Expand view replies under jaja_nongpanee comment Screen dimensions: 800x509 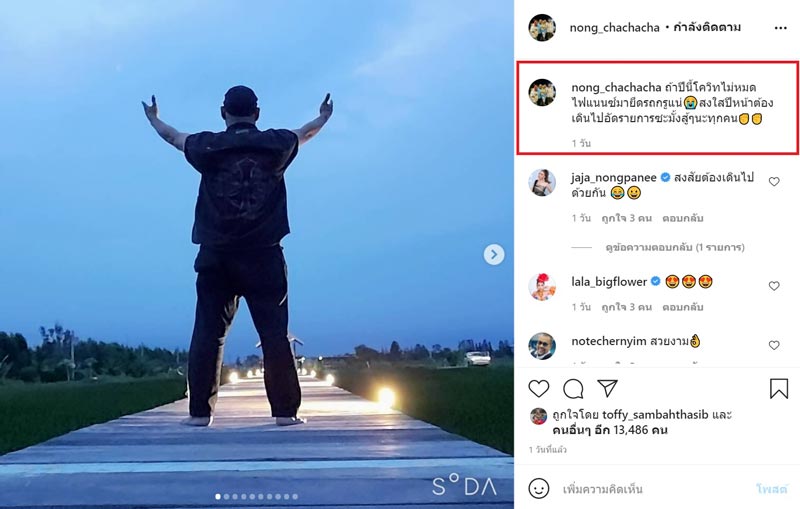point(674,247)
